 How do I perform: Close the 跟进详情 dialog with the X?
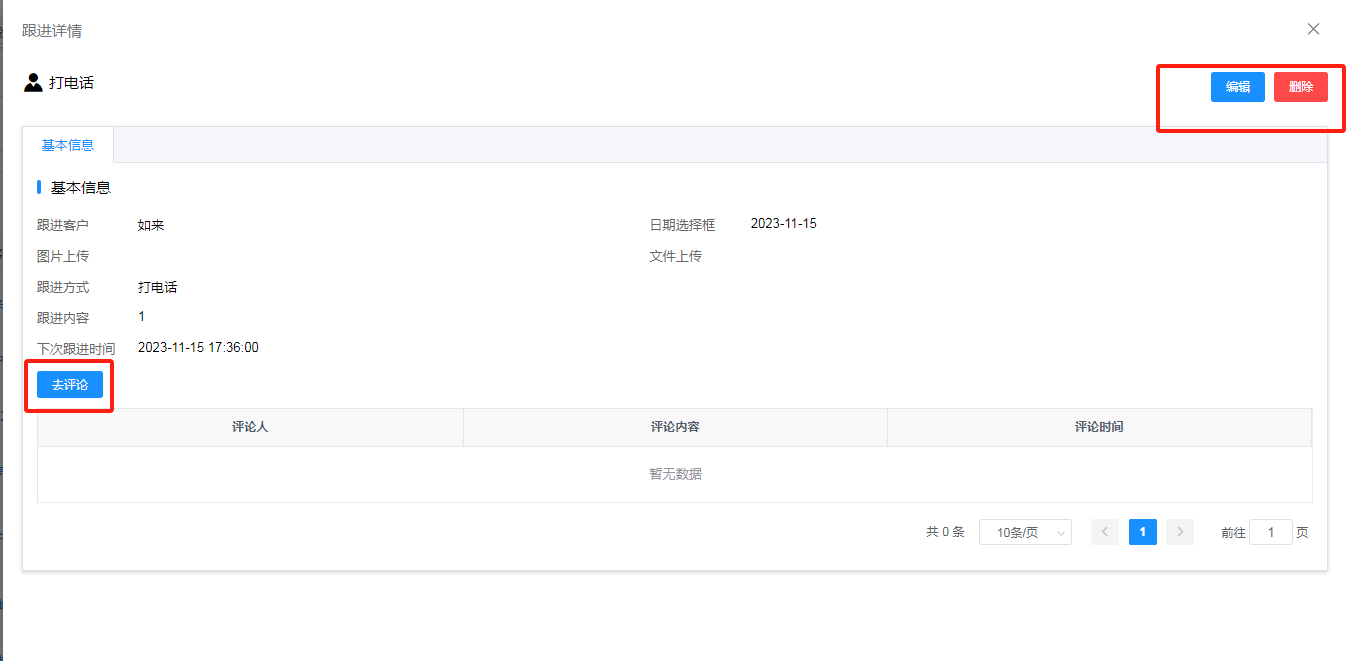coord(1313,29)
